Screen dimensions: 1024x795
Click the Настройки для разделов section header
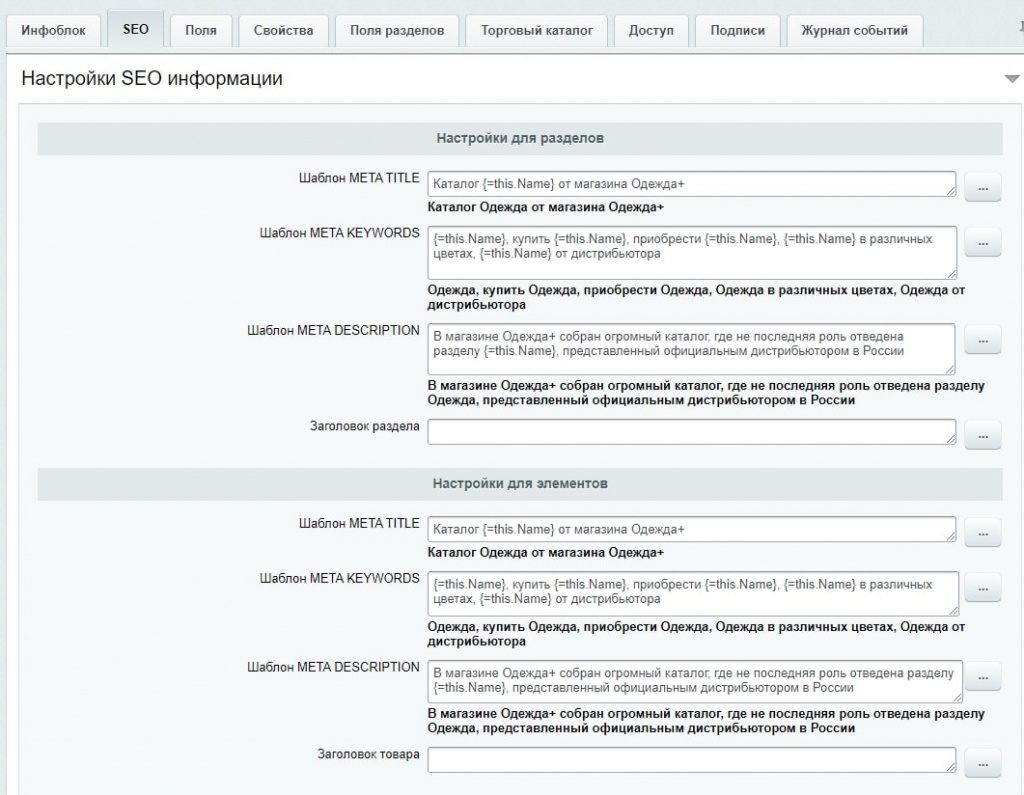click(x=520, y=138)
